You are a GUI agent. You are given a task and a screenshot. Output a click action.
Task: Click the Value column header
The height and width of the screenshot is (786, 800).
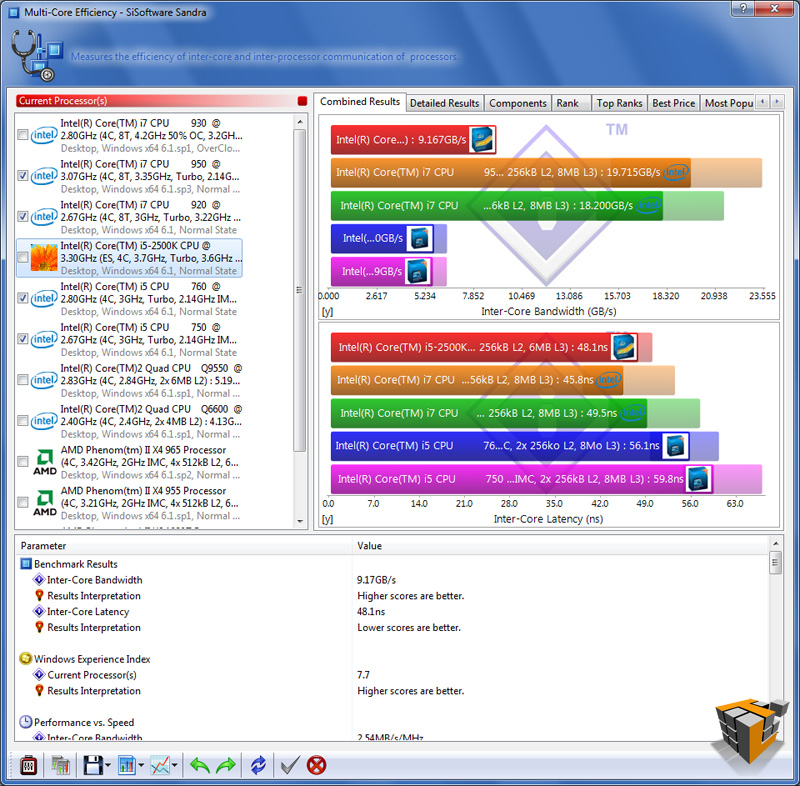coord(560,545)
